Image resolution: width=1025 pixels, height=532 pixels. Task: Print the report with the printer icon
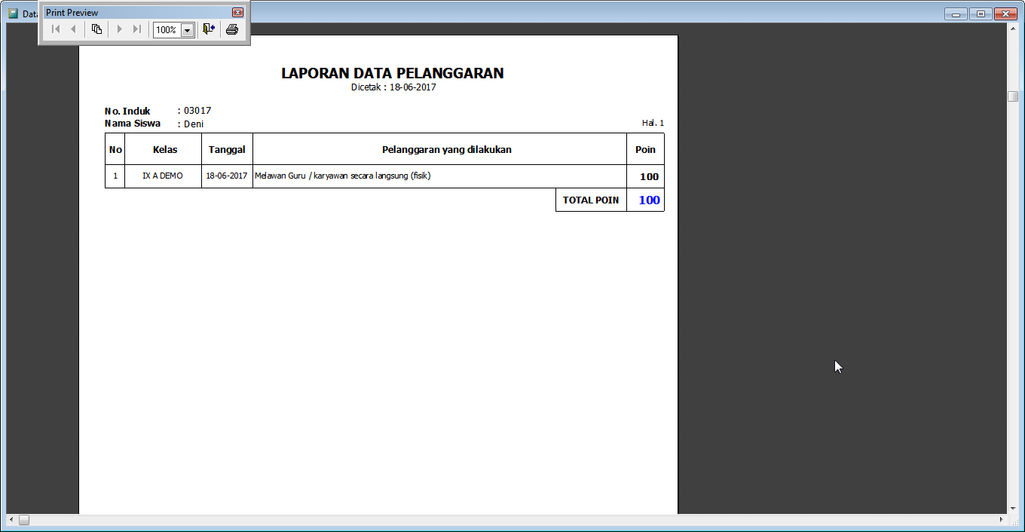[232, 30]
